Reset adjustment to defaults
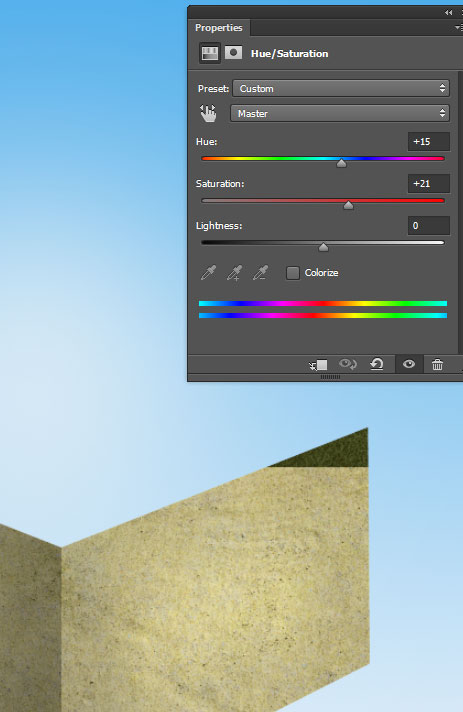The height and width of the screenshot is (712, 463). click(x=377, y=364)
